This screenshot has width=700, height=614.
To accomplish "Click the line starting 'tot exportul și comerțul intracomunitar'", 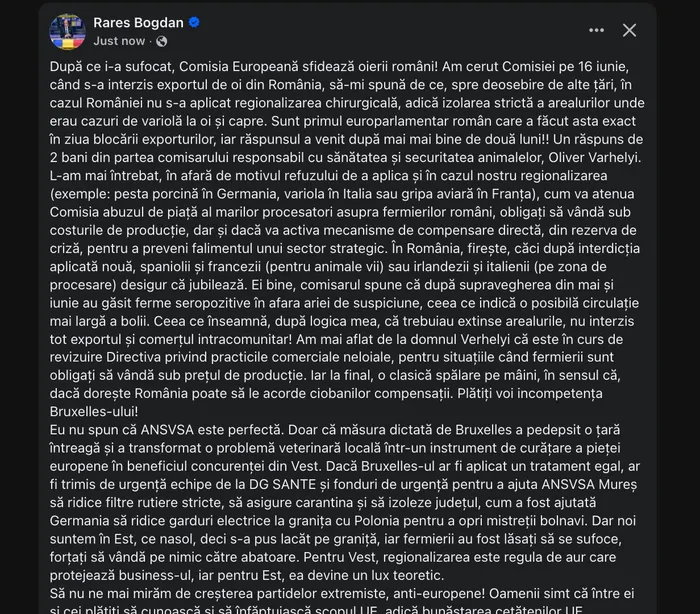I will pos(336,339).
